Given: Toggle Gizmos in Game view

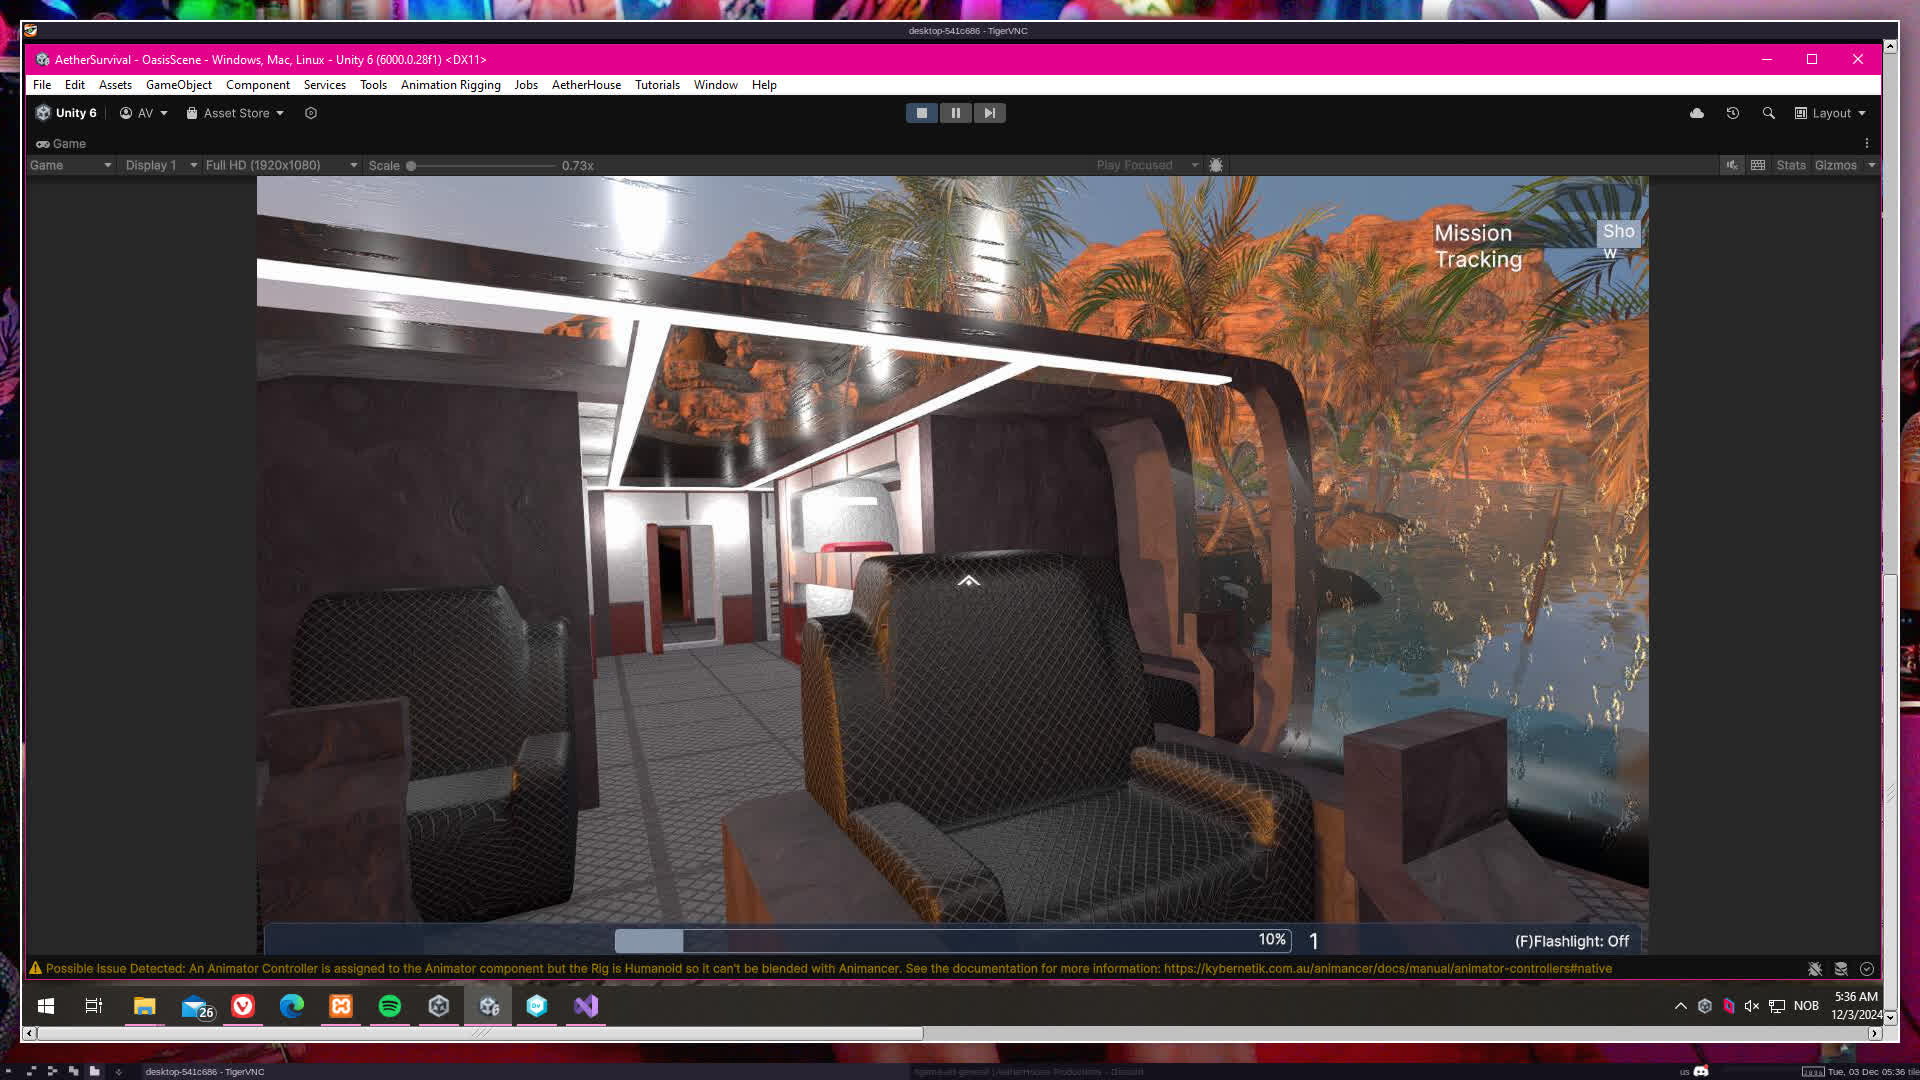Looking at the screenshot, I should click(x=1835, y=165).
